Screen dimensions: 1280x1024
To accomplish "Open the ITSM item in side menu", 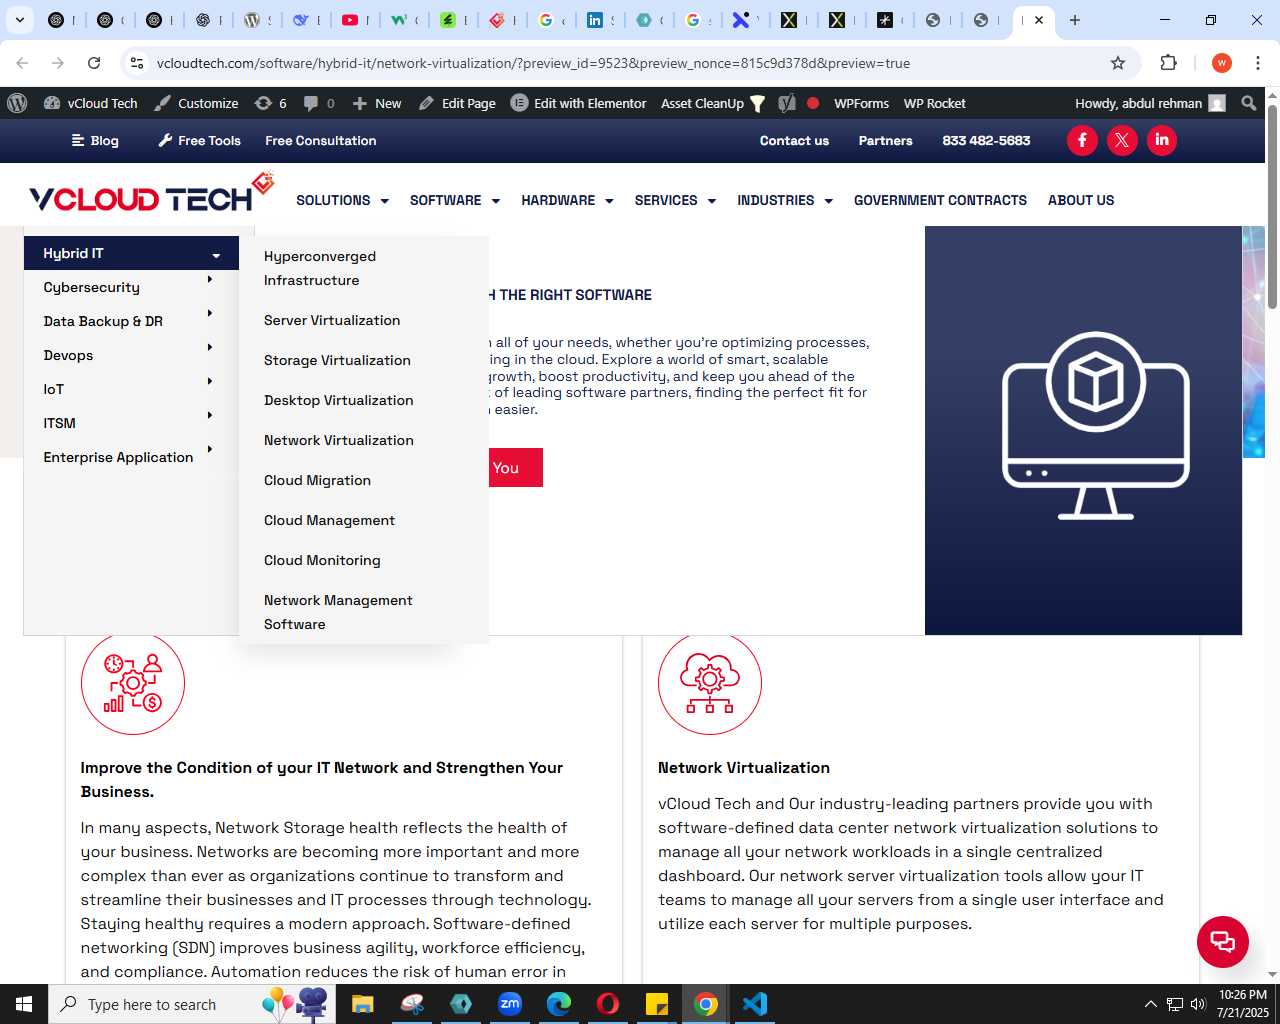I will [x=59, y=423].
